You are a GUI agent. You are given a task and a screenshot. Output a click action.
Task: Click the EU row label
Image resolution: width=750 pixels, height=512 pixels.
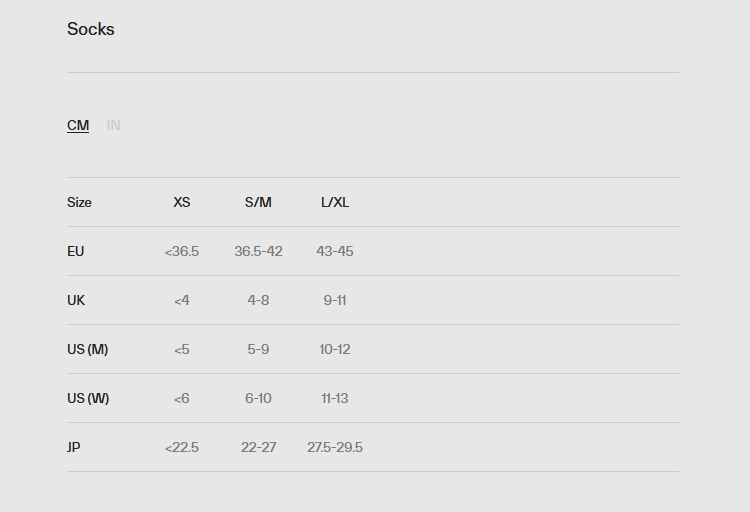click(76, 251)
